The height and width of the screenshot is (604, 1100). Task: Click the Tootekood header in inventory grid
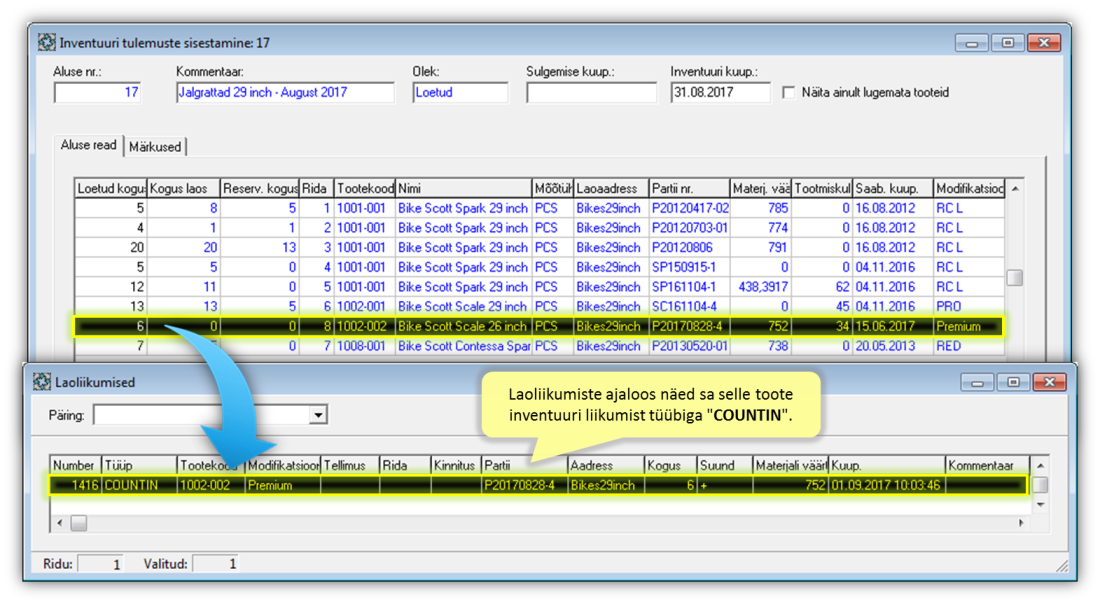(365, 189)
